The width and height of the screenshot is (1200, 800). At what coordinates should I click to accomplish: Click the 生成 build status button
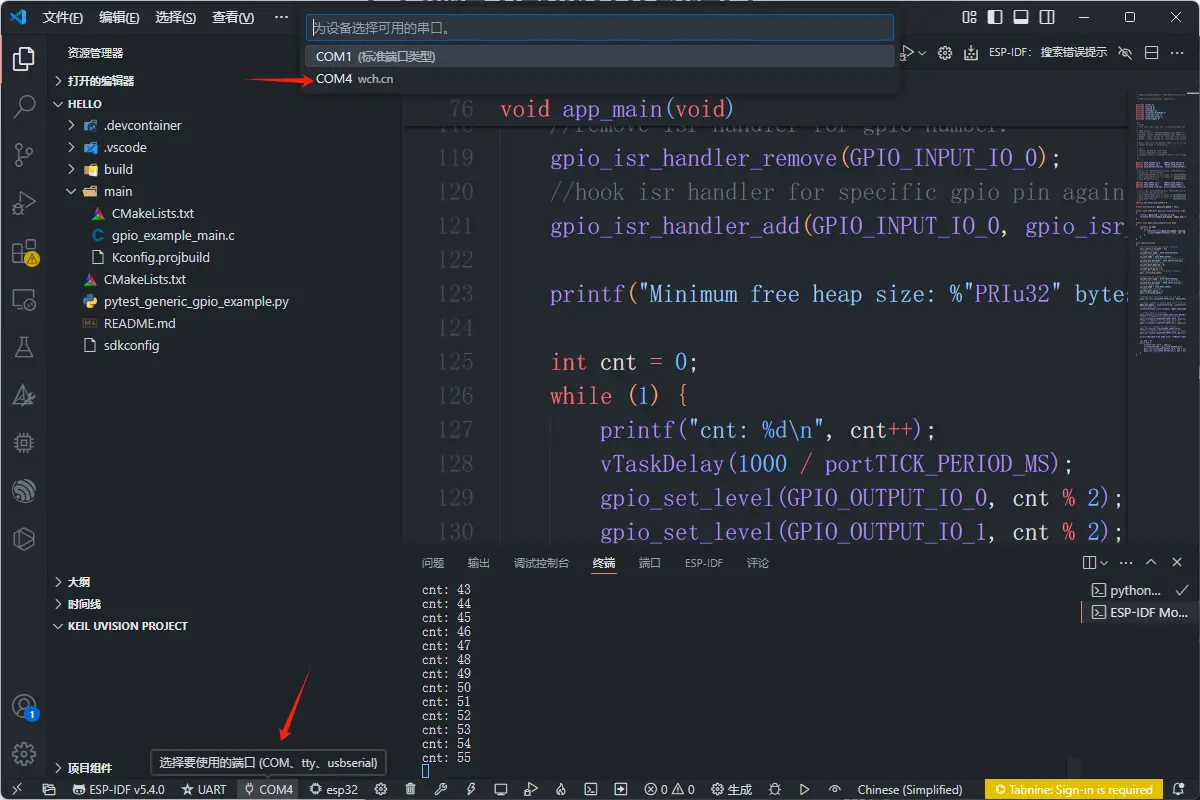coord(731,789)
